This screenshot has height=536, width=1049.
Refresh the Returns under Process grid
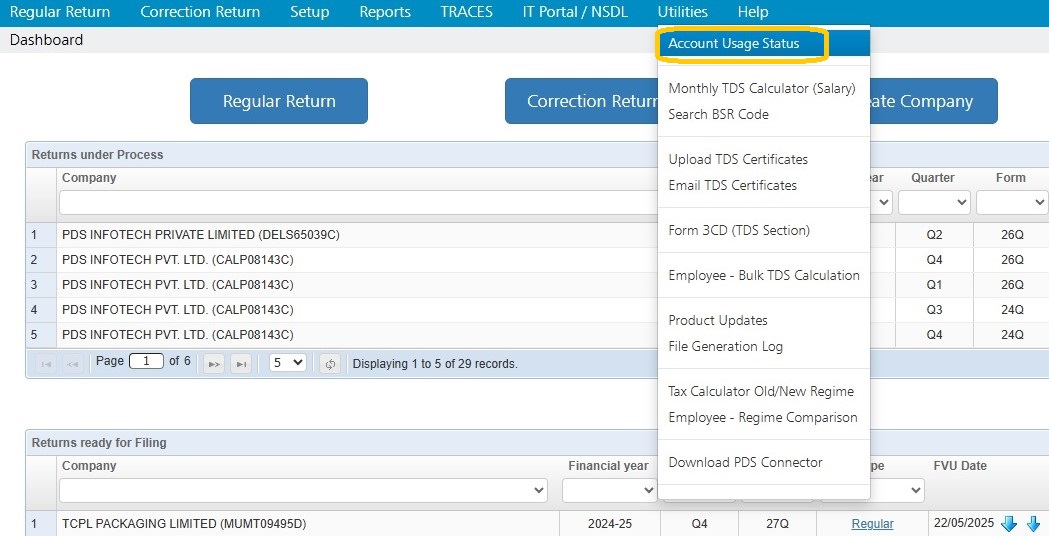[330, 363]
